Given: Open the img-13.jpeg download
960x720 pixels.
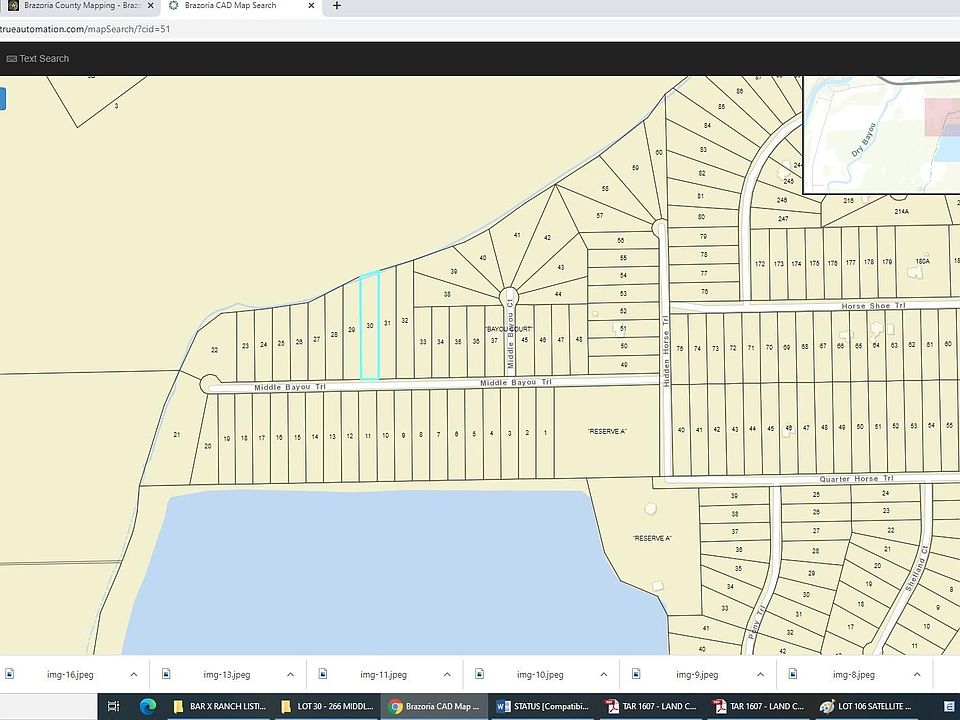Looking at the screenshot, I should pos(227,674).
